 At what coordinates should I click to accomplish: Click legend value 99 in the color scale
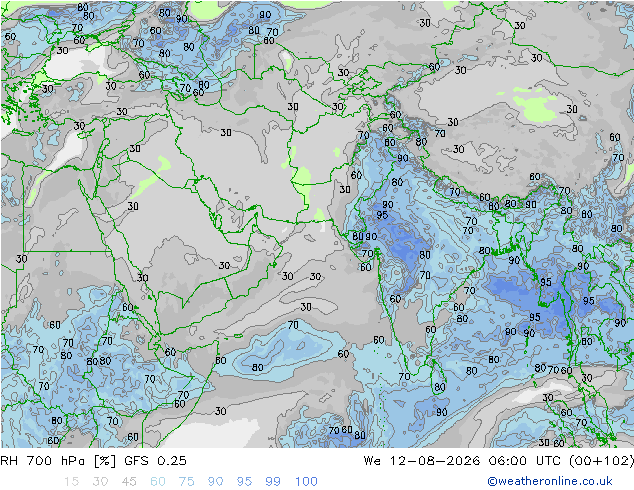point(273,482)
